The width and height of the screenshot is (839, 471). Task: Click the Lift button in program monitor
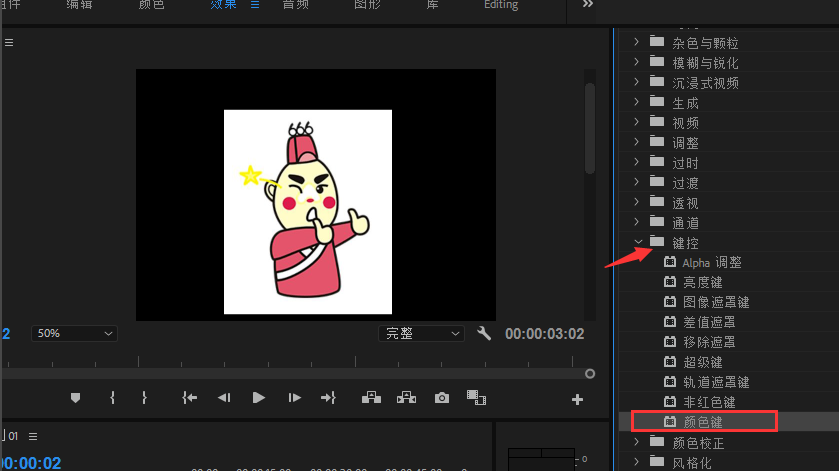371,398
